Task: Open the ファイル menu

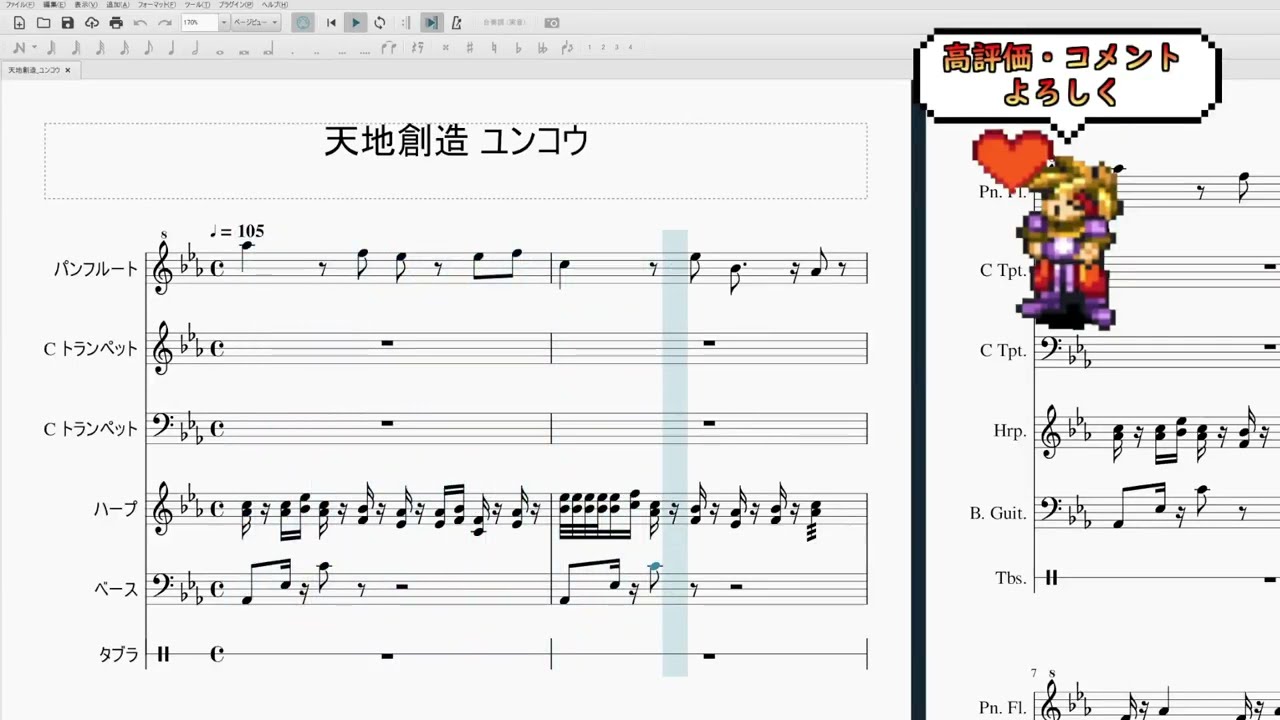Action: (x=18, y=5)
